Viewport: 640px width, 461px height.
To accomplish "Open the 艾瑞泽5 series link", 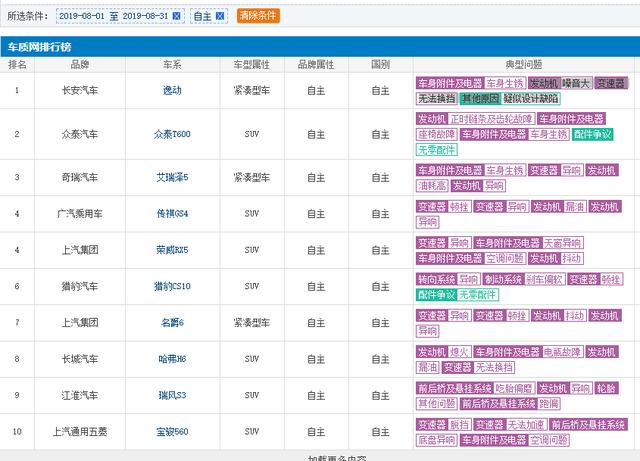I will click(172, 177).
